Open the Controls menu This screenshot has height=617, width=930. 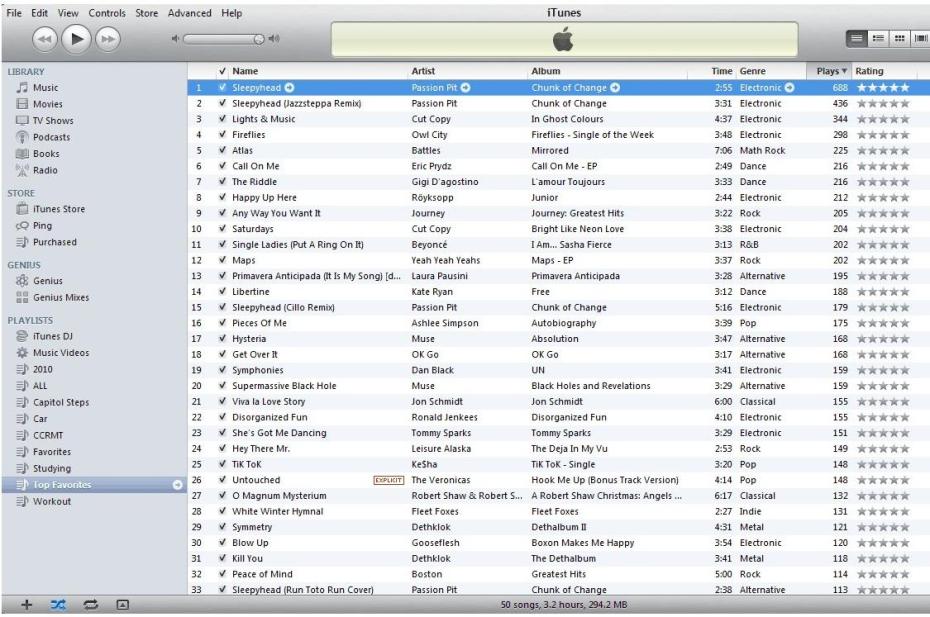[107, 13]
